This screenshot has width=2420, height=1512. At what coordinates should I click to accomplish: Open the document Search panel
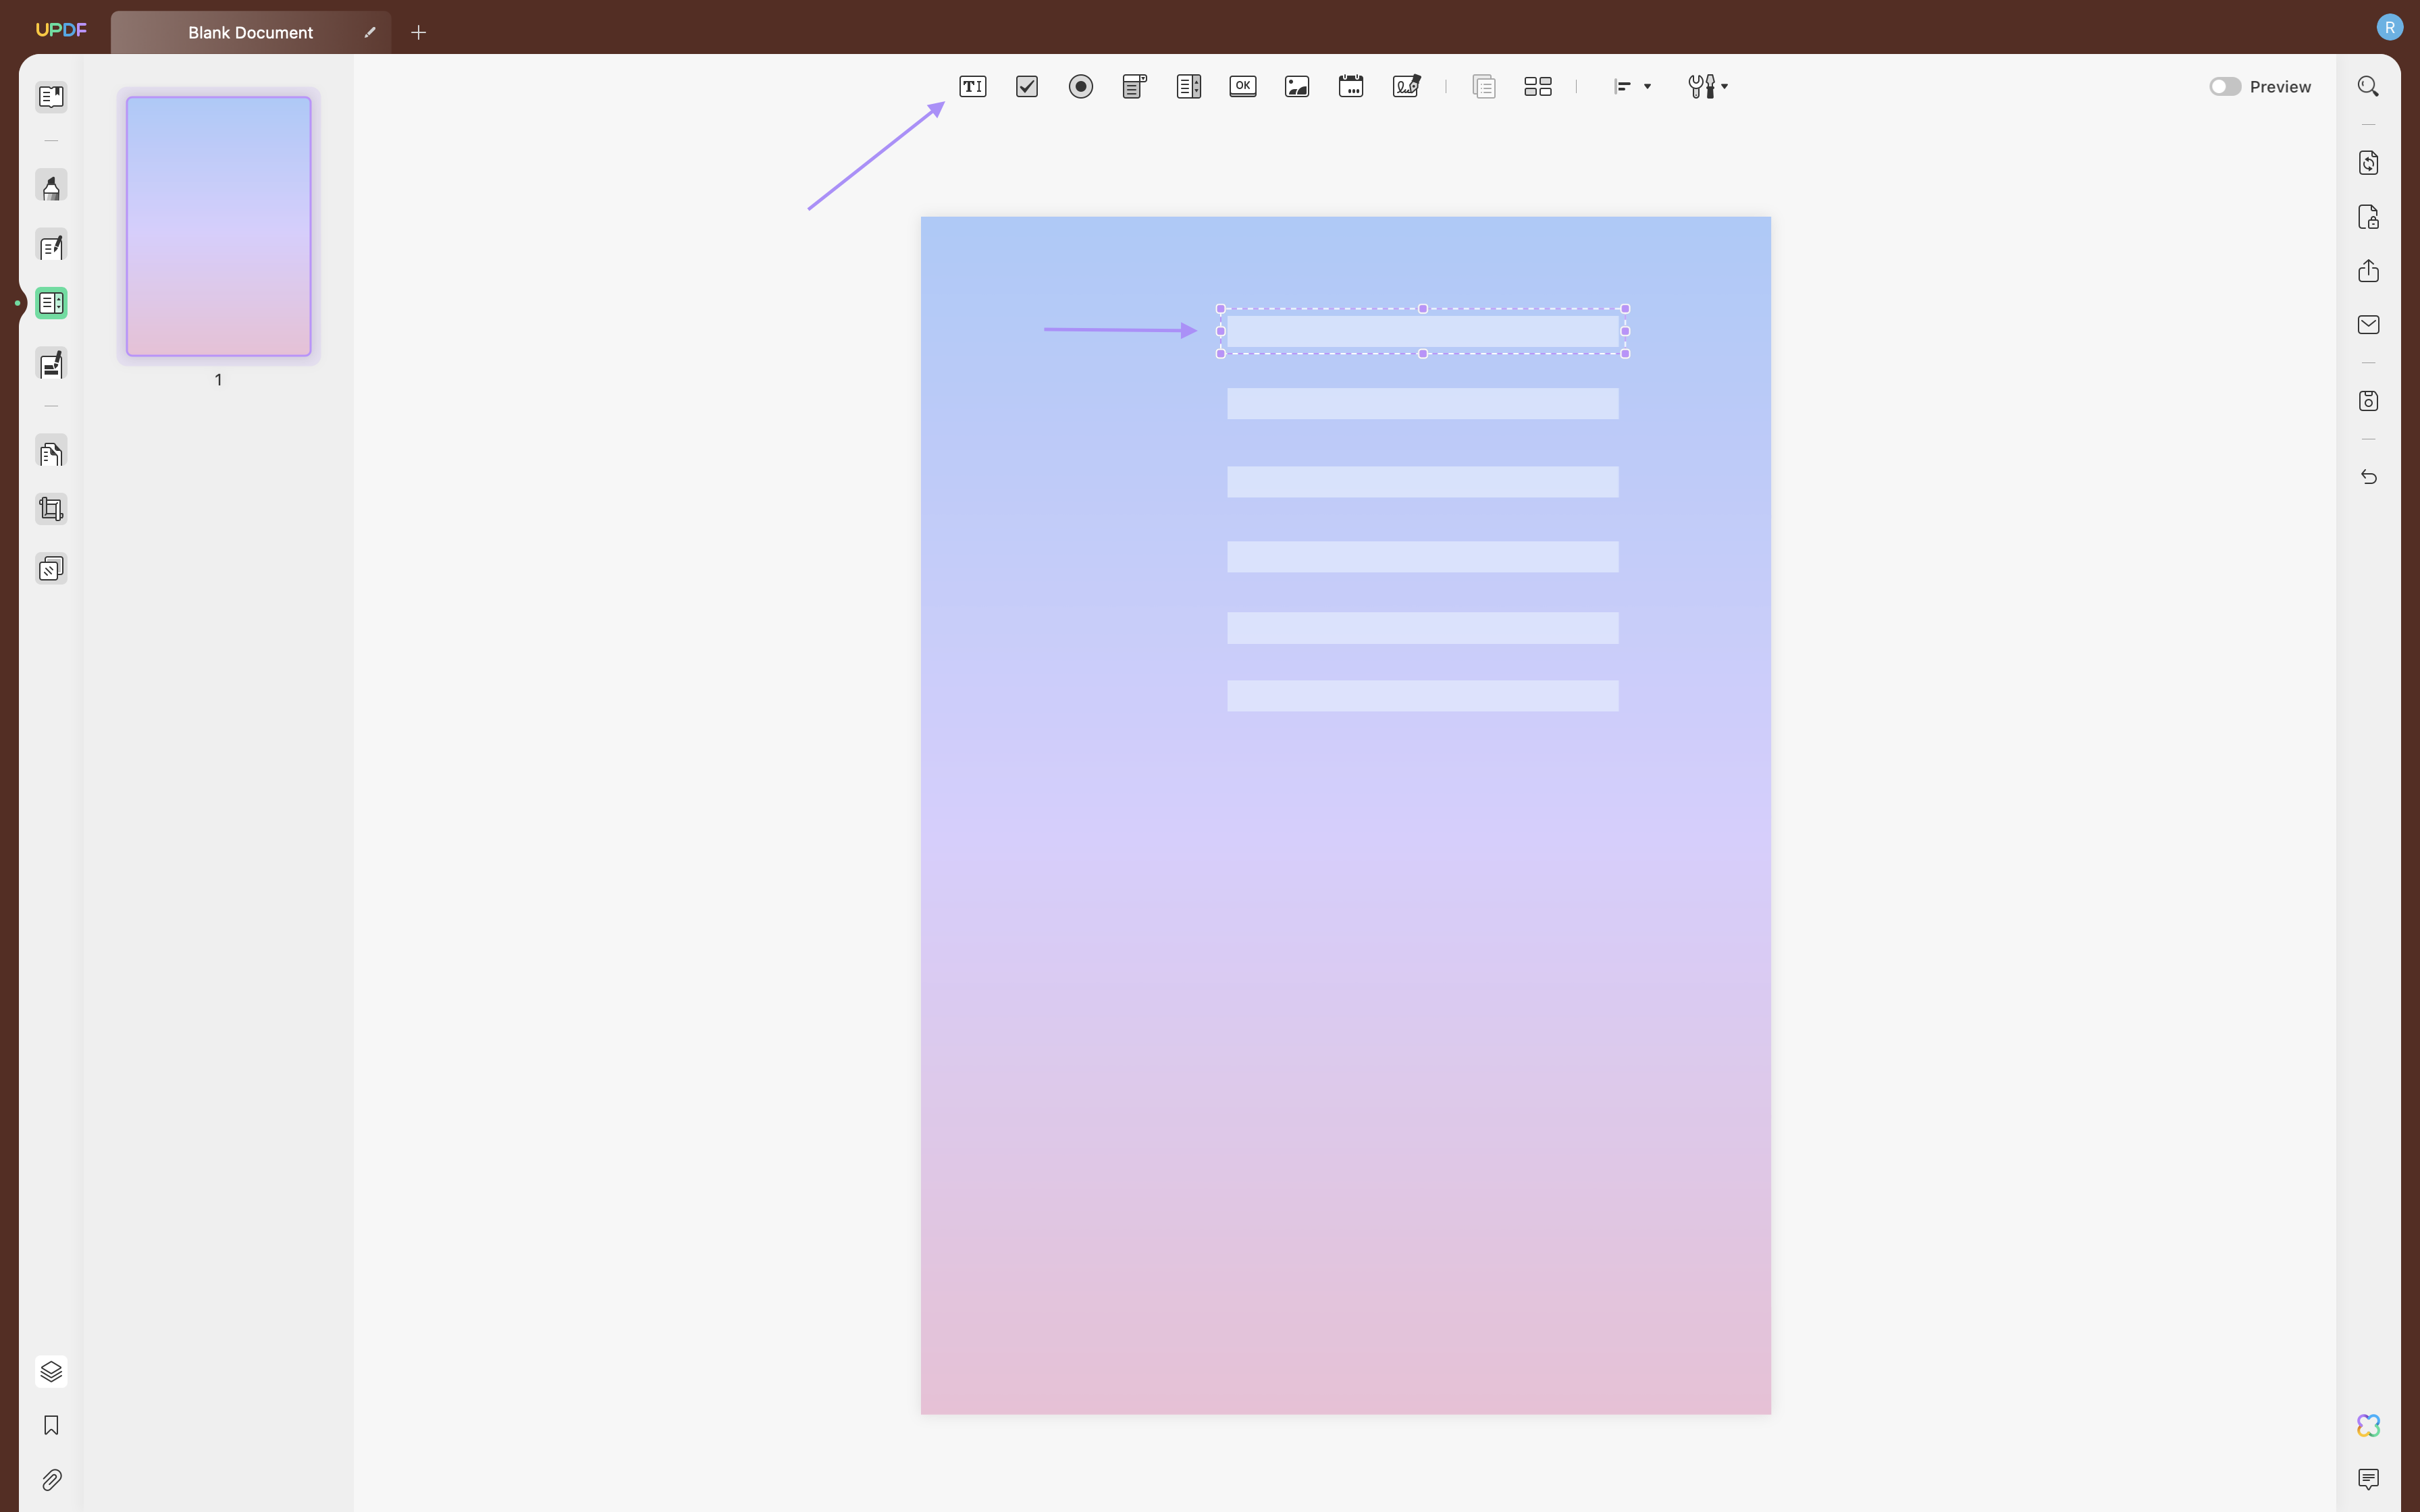2368,86
